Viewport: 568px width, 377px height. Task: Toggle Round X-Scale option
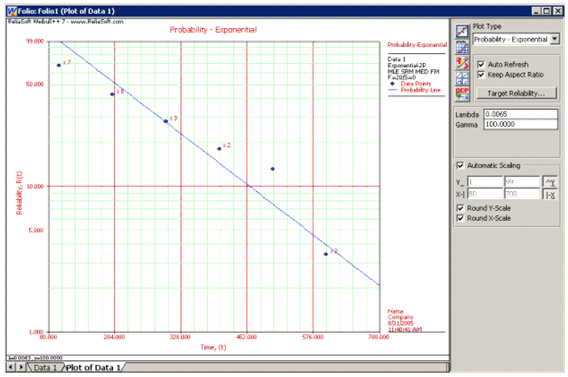tap(460, 218)
